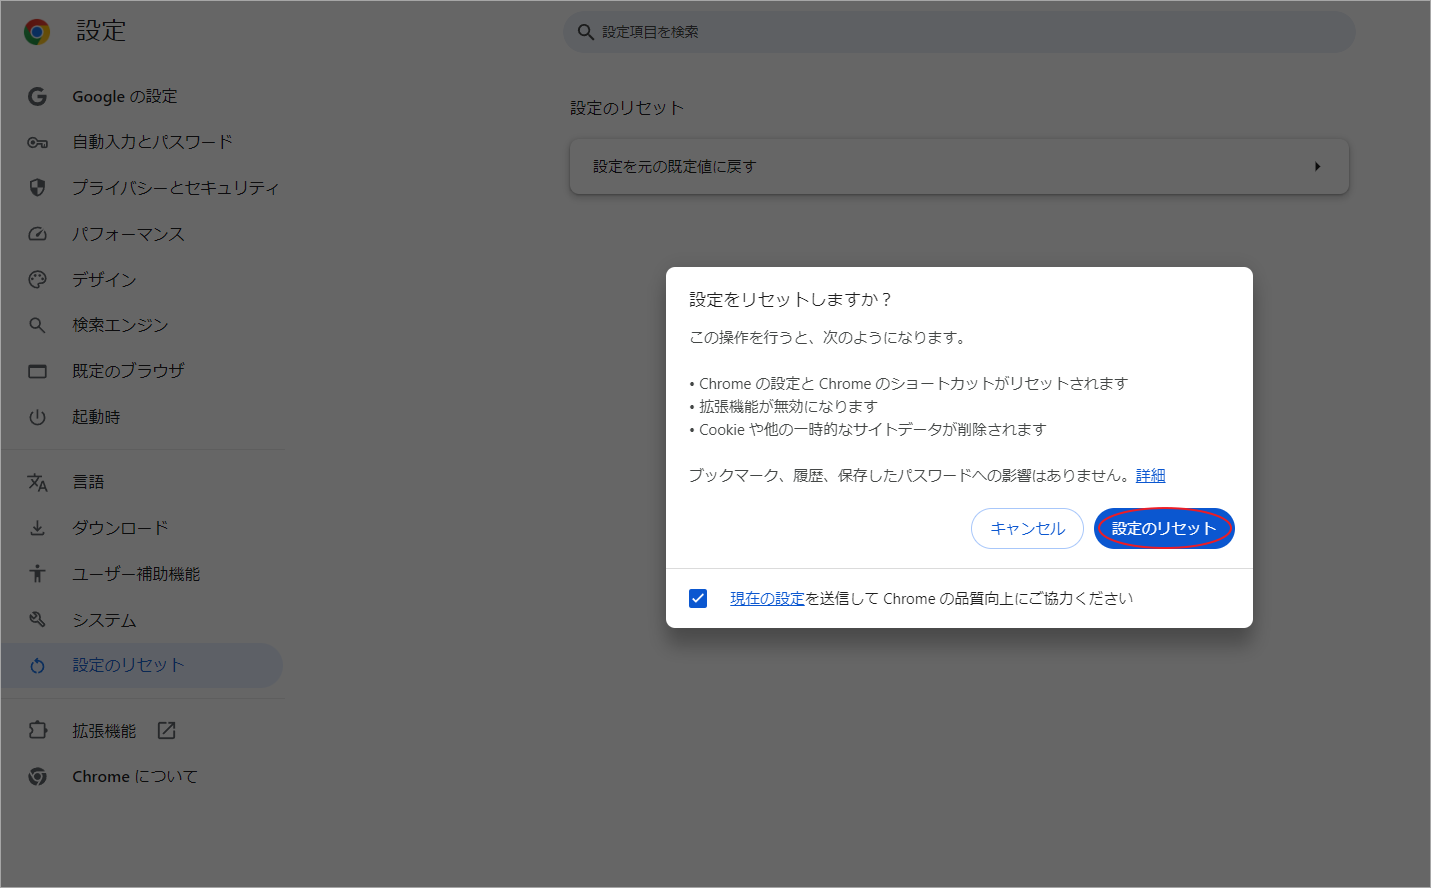This screenshot has height=888, width=1431.
Task: Open 起動時 via the power icon
Action: coord(37,416)
